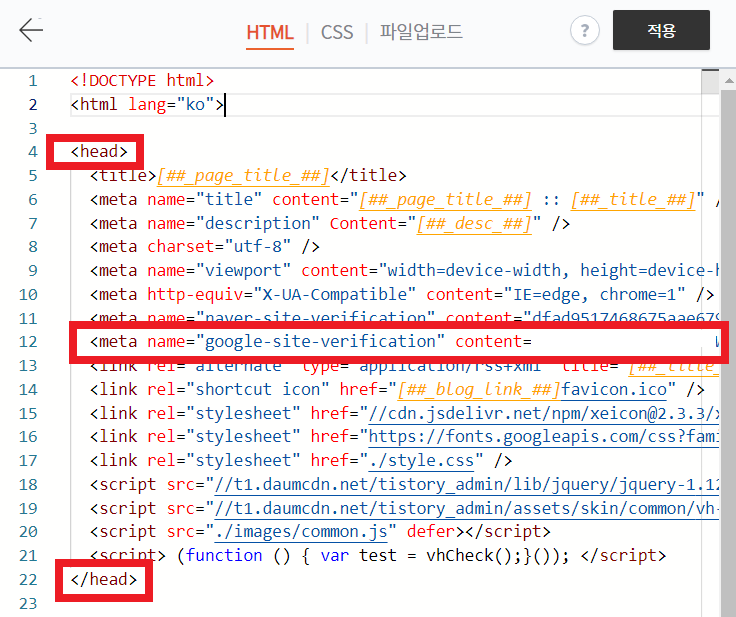Click the vhCheck function script line
Screen dimensions: 736x617
click(x=378, y=555)
